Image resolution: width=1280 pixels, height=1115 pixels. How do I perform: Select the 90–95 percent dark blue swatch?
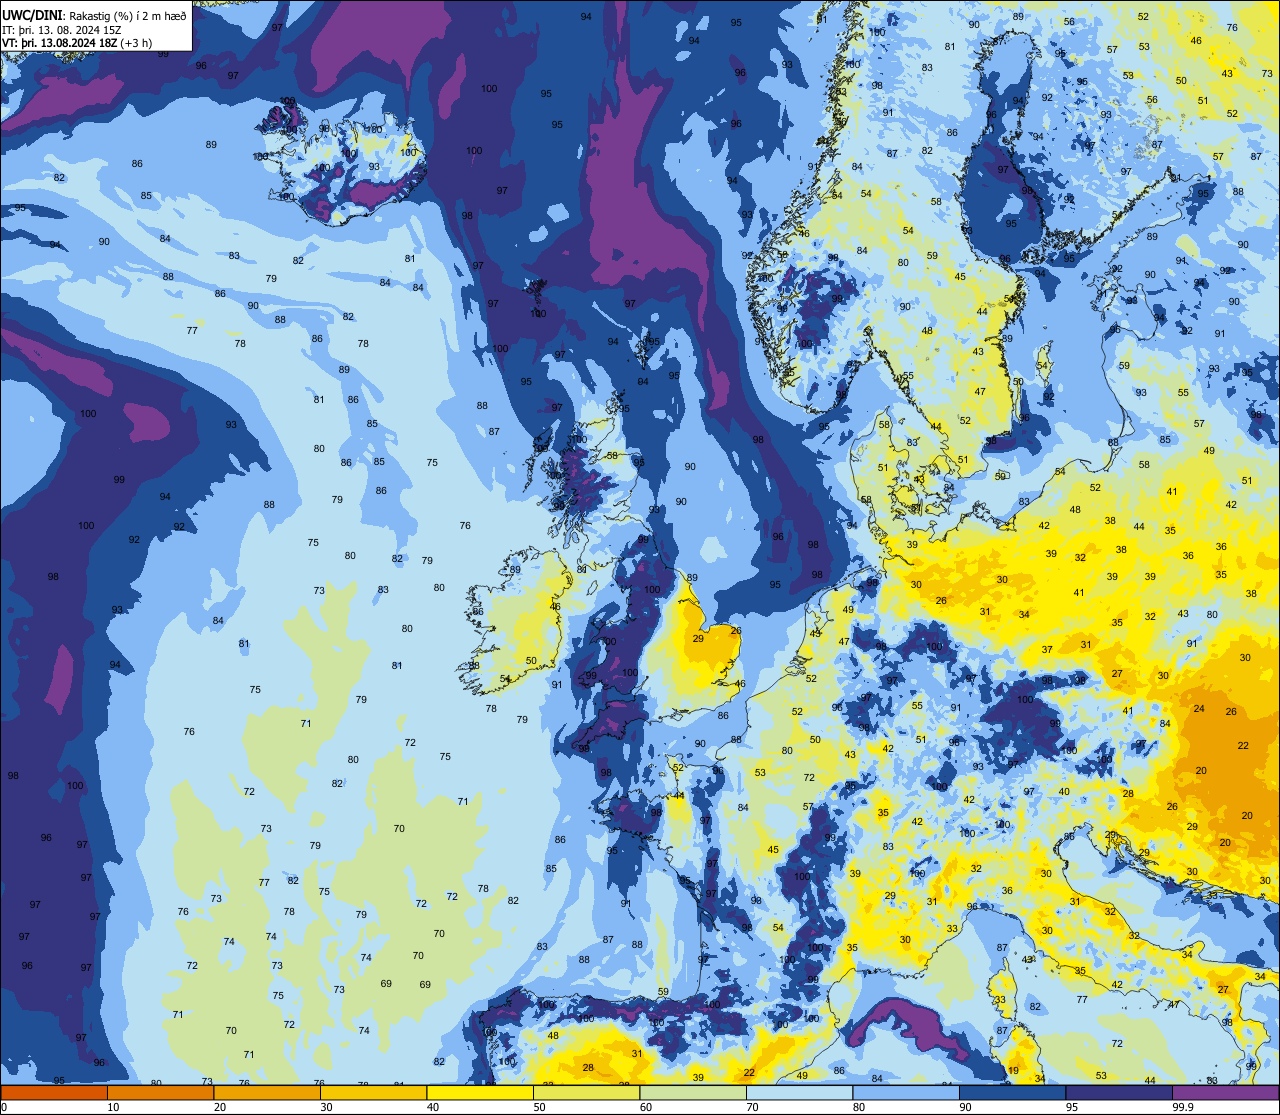coord(1012,1092)
